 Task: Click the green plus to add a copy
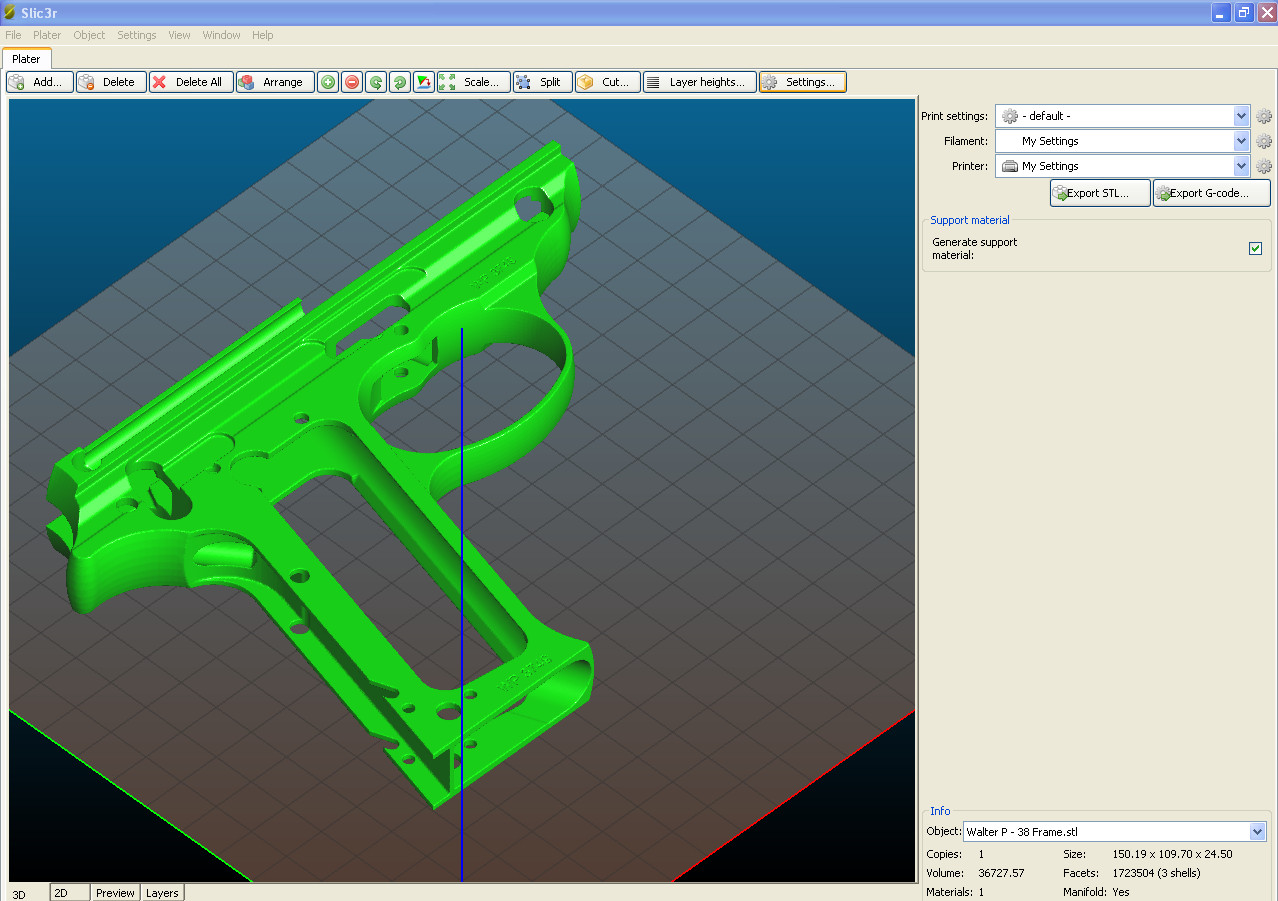point(327,81)
